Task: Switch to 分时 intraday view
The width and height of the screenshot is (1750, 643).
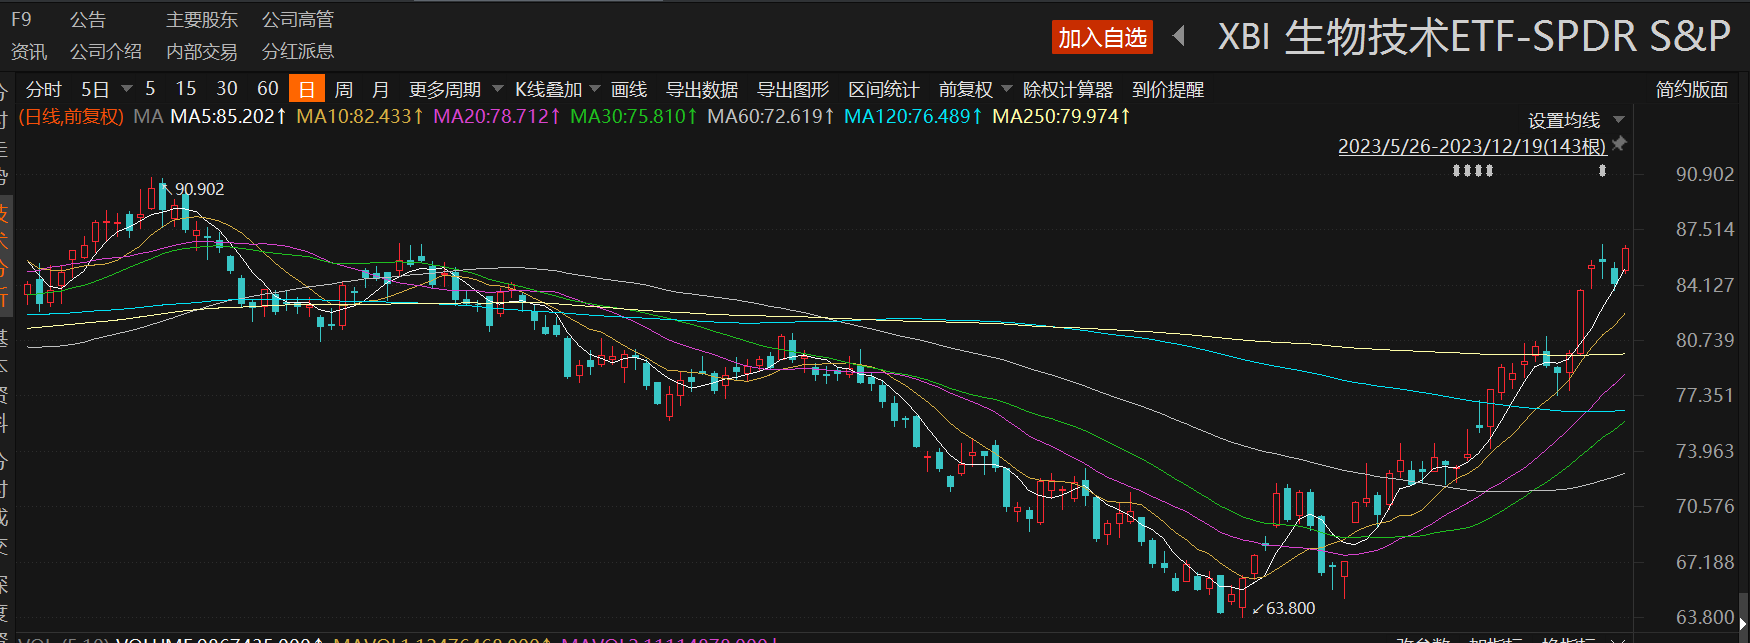Action: pyautogui.click(x=43, y=89)
